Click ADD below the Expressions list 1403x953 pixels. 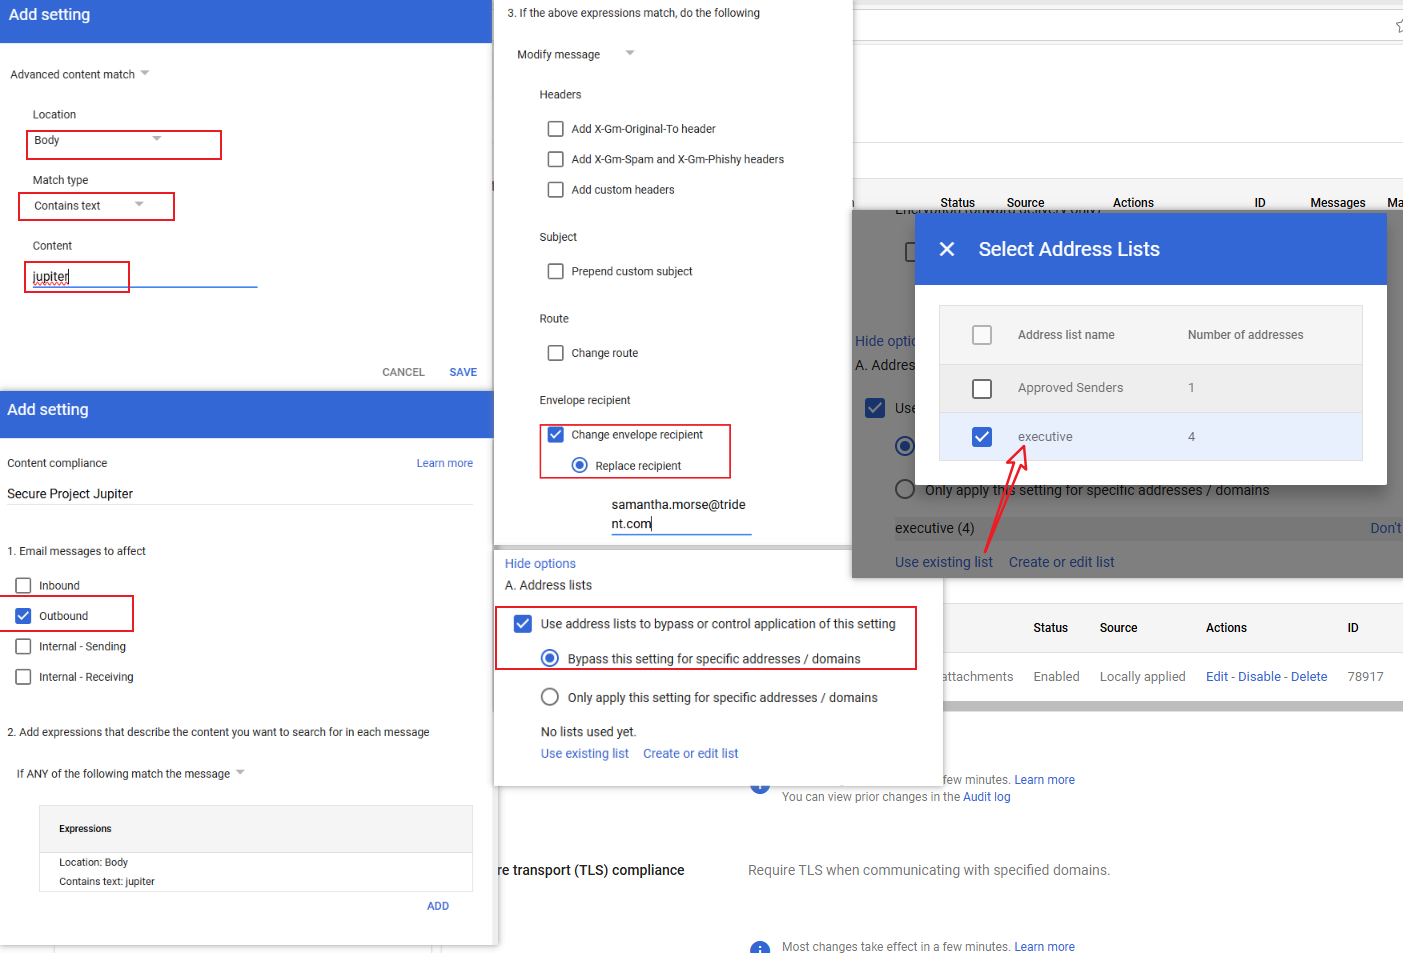(438, 906)
